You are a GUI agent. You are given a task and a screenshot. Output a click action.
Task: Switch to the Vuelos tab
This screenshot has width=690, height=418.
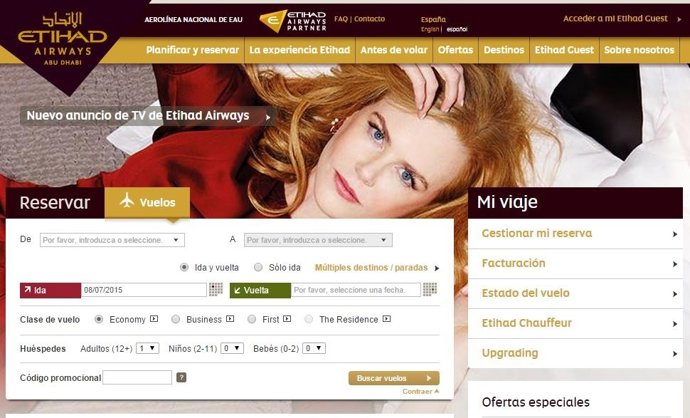tap(146, 202)
